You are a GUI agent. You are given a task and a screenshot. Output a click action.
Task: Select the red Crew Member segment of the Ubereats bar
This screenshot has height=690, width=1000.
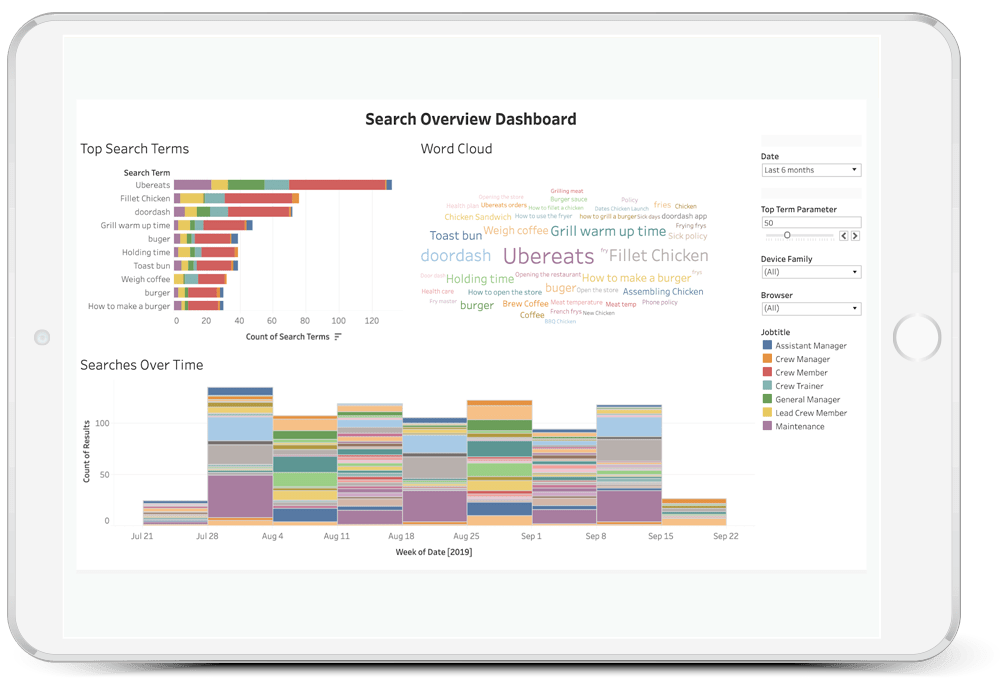point(337,185)
